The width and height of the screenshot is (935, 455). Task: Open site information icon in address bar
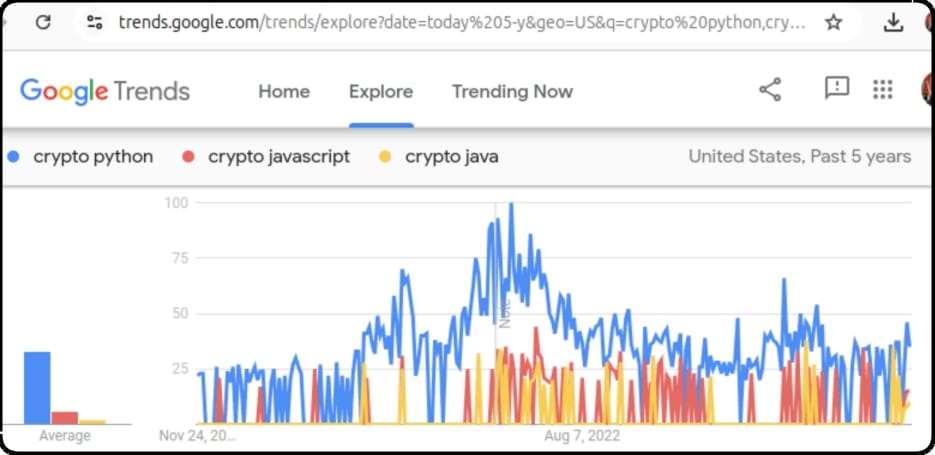(94, 23)
